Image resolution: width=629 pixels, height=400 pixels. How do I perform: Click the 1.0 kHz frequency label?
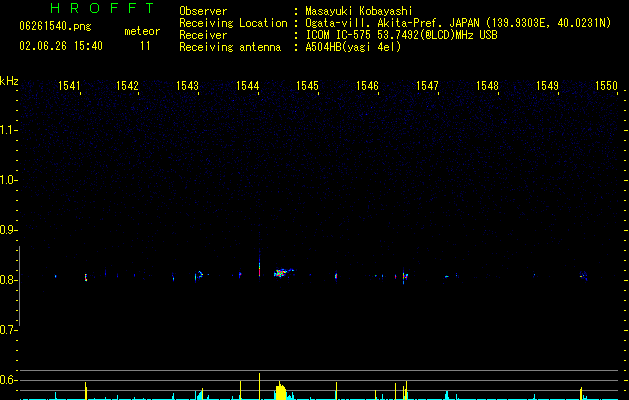[x=8, y=180]
